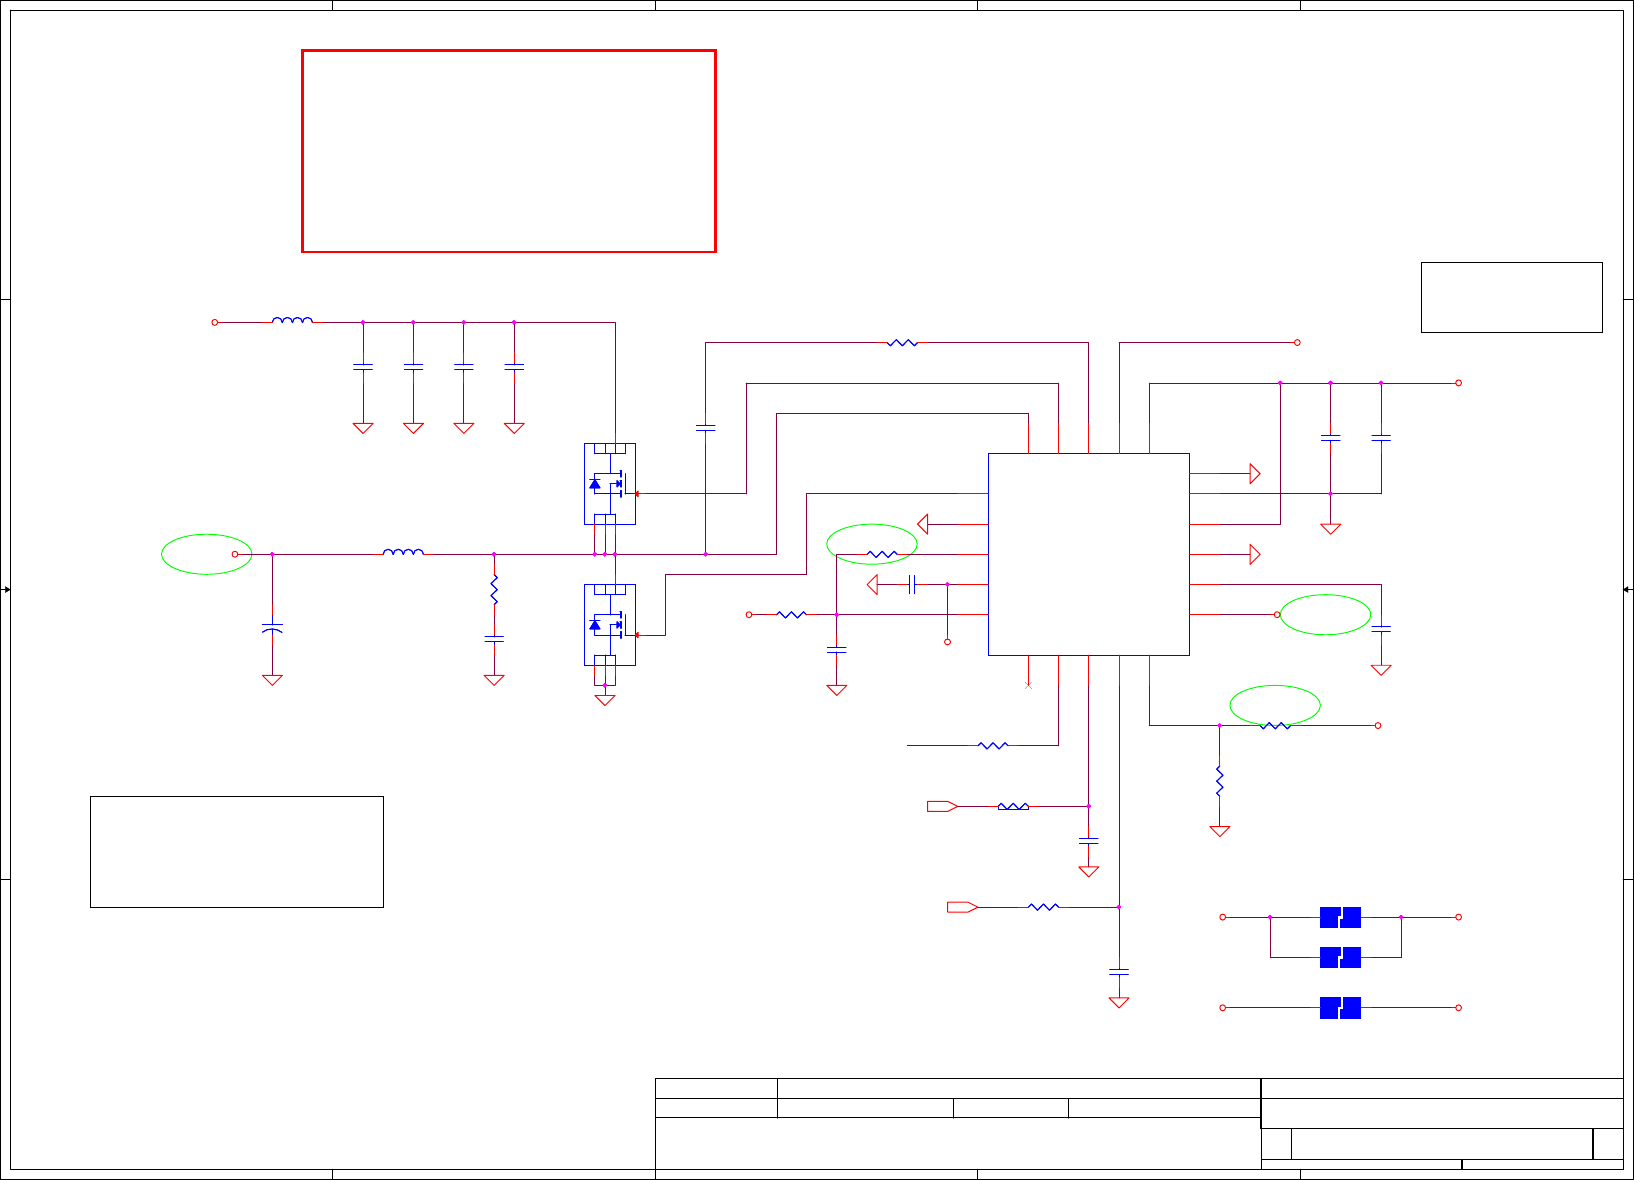Click the green ellipse directly right of the IC
Screen dimensions: 1634x1180
click(1325, 615)
